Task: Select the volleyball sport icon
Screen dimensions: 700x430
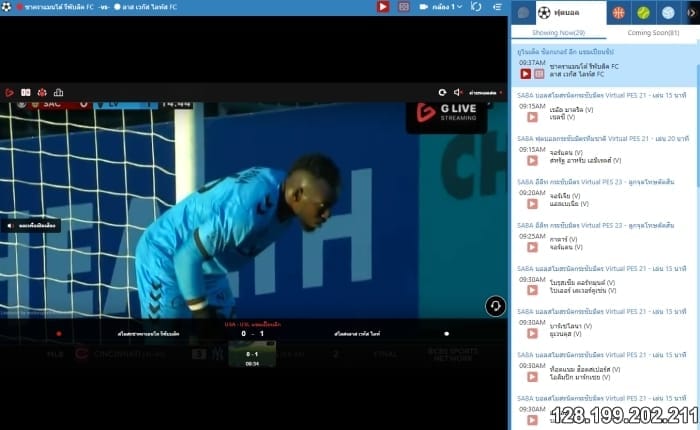Action: [668, 13]
